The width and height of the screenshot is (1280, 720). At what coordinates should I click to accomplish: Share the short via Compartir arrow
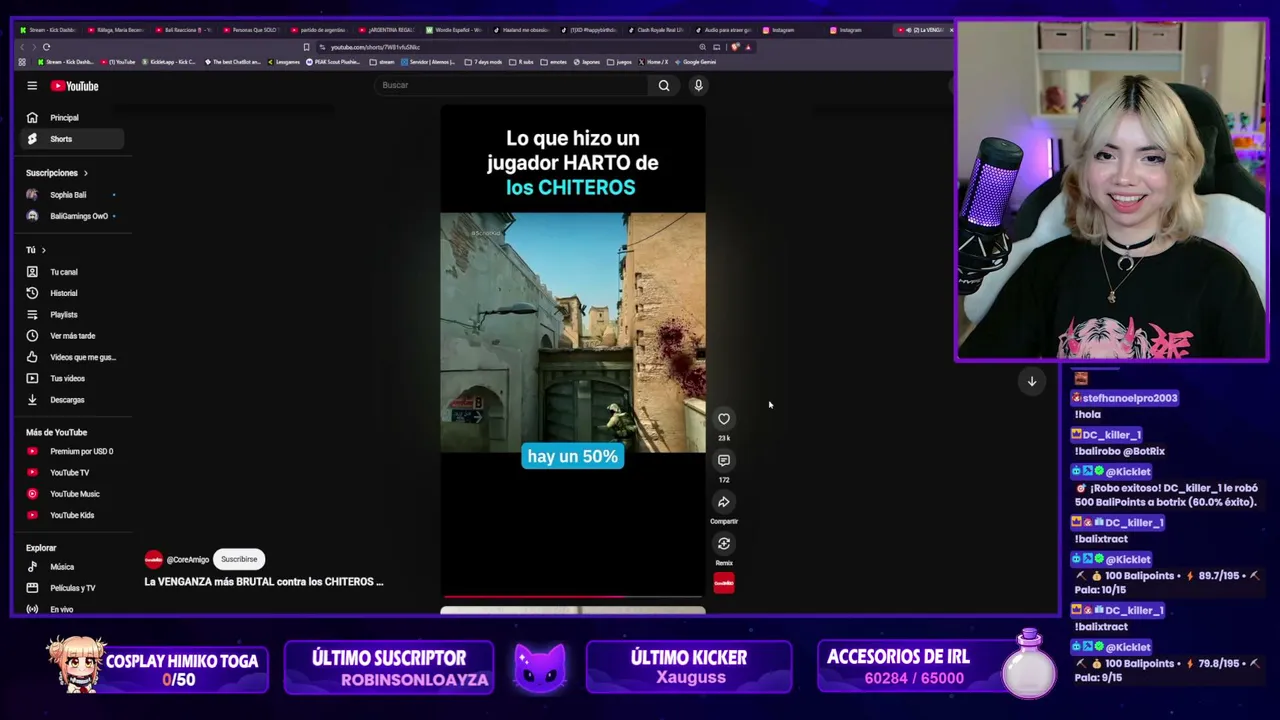[724, 502]
